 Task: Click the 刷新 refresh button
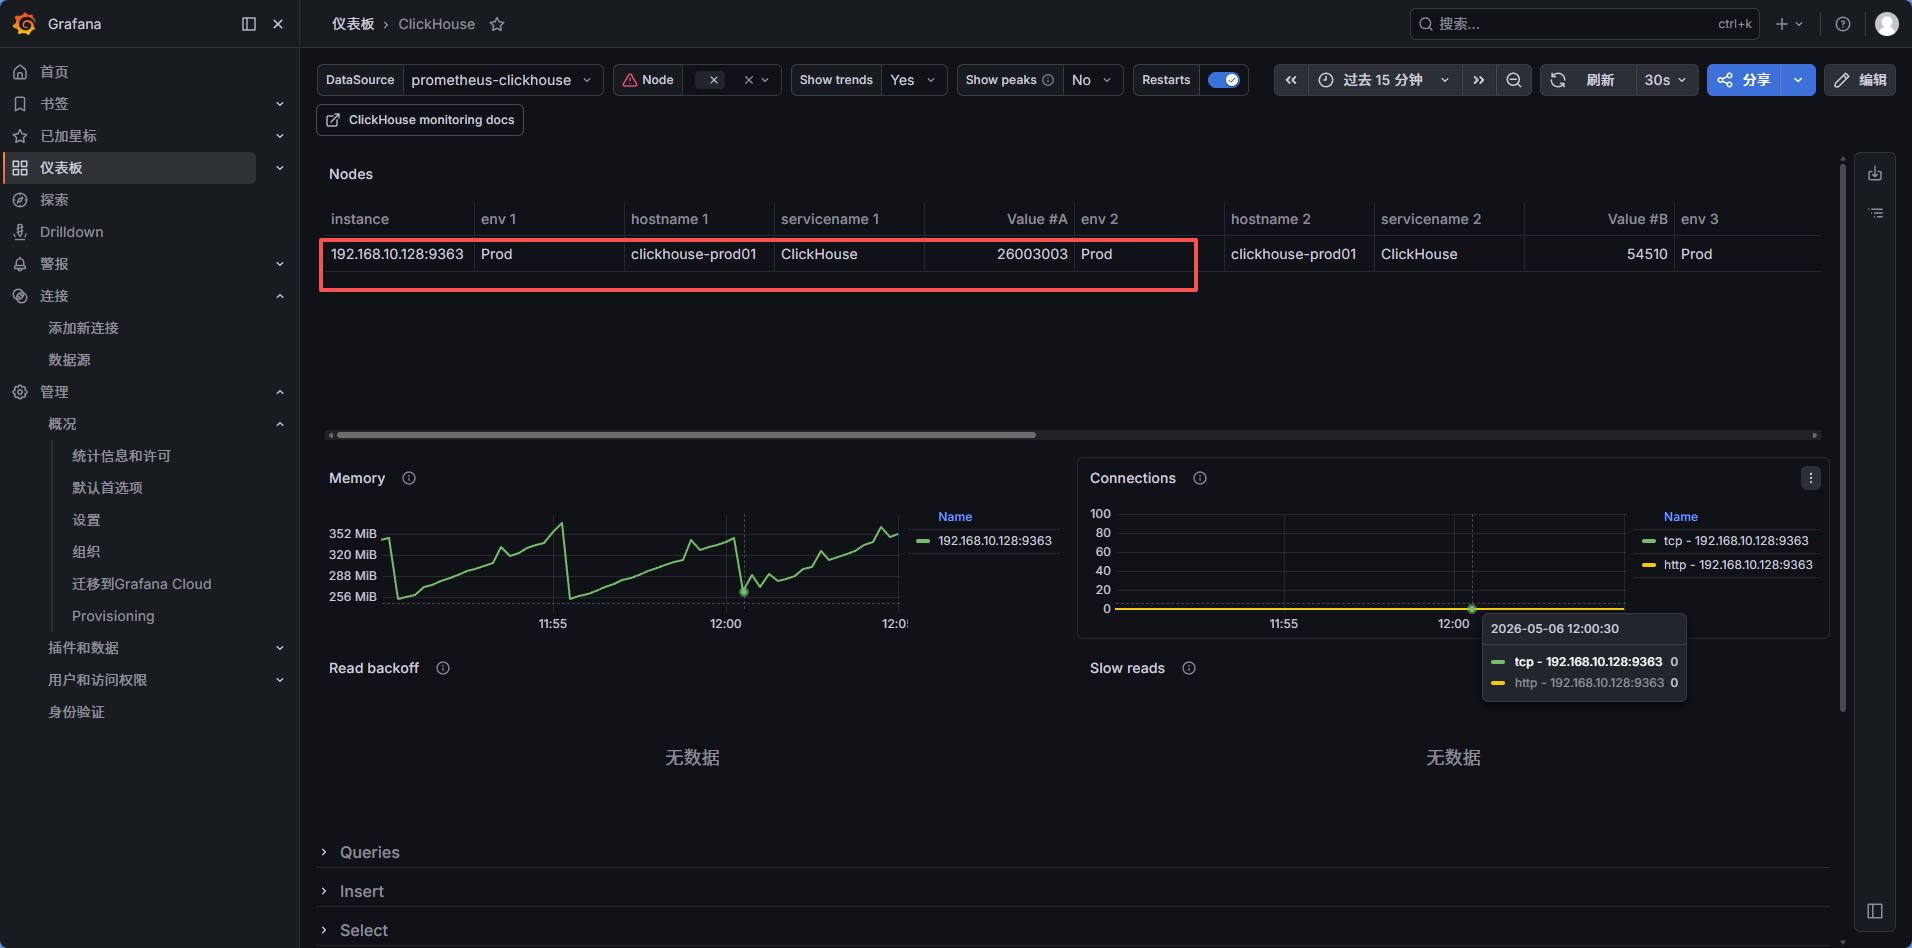(x=1587, y=80)
